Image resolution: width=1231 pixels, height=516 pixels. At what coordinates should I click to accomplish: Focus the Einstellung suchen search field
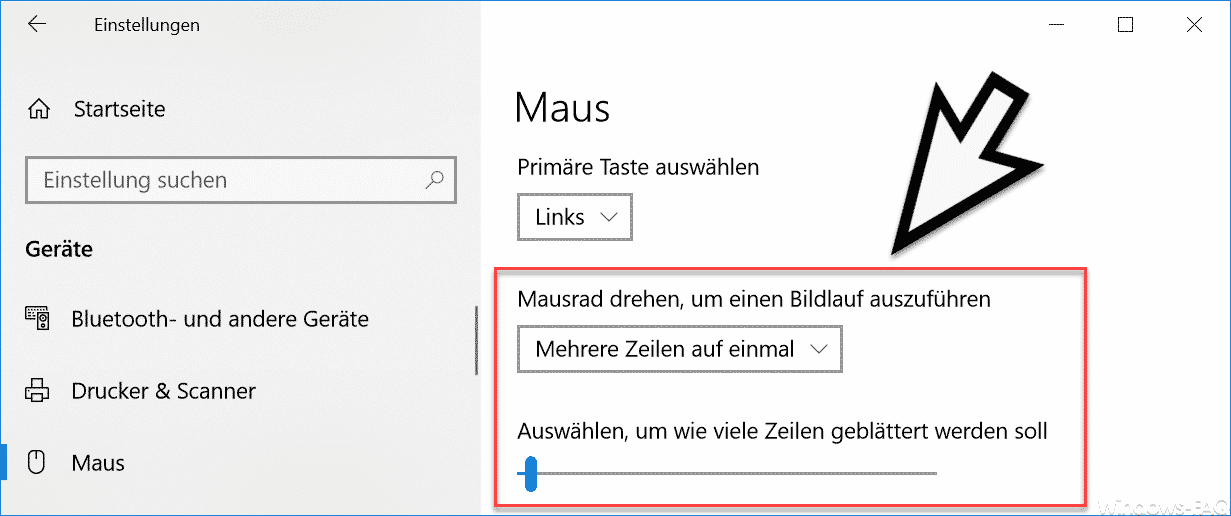coord(225,181)
